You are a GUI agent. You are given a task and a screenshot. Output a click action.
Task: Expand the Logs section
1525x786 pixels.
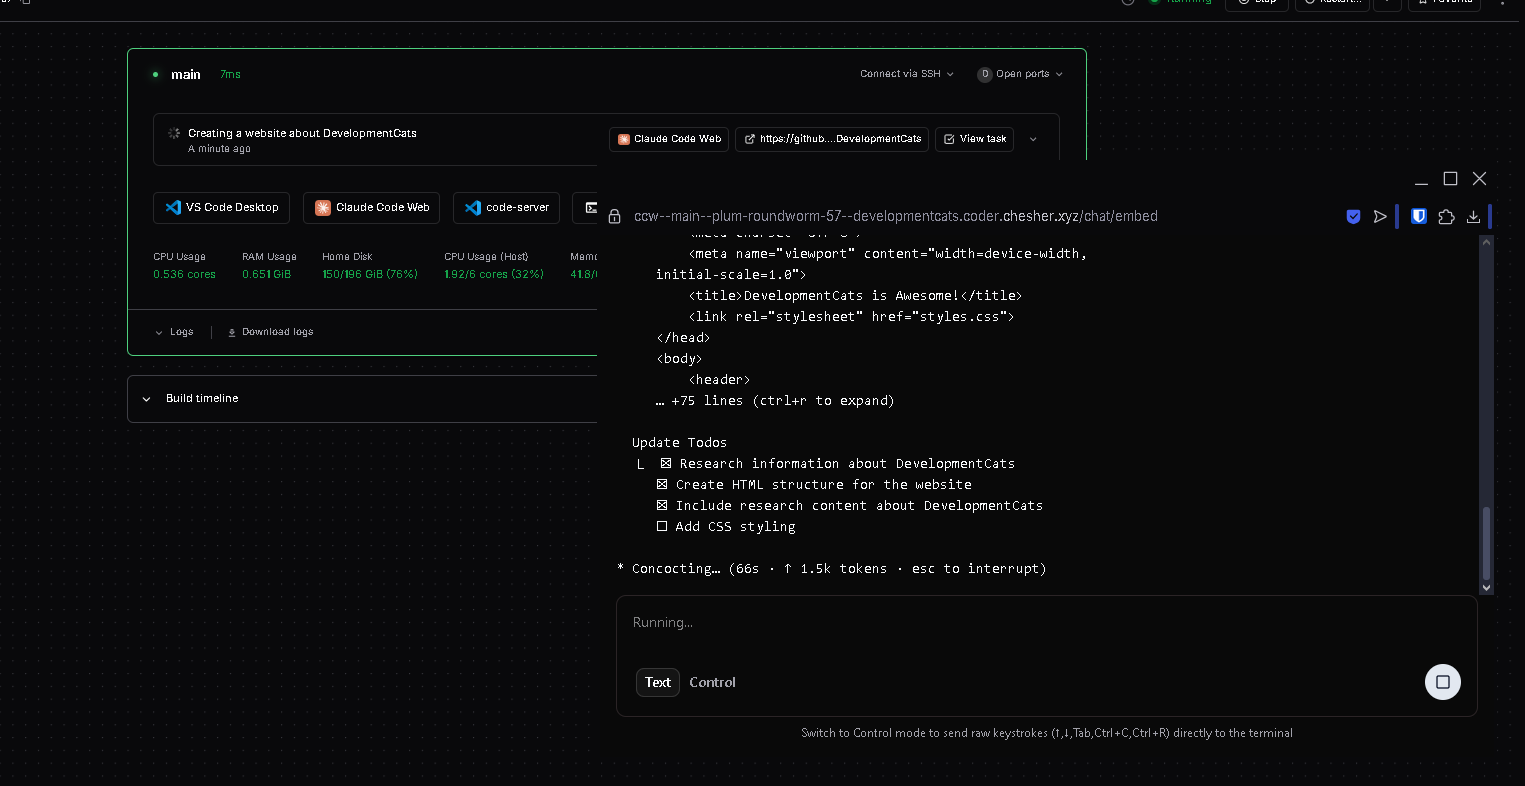click(x=174, y=332)
